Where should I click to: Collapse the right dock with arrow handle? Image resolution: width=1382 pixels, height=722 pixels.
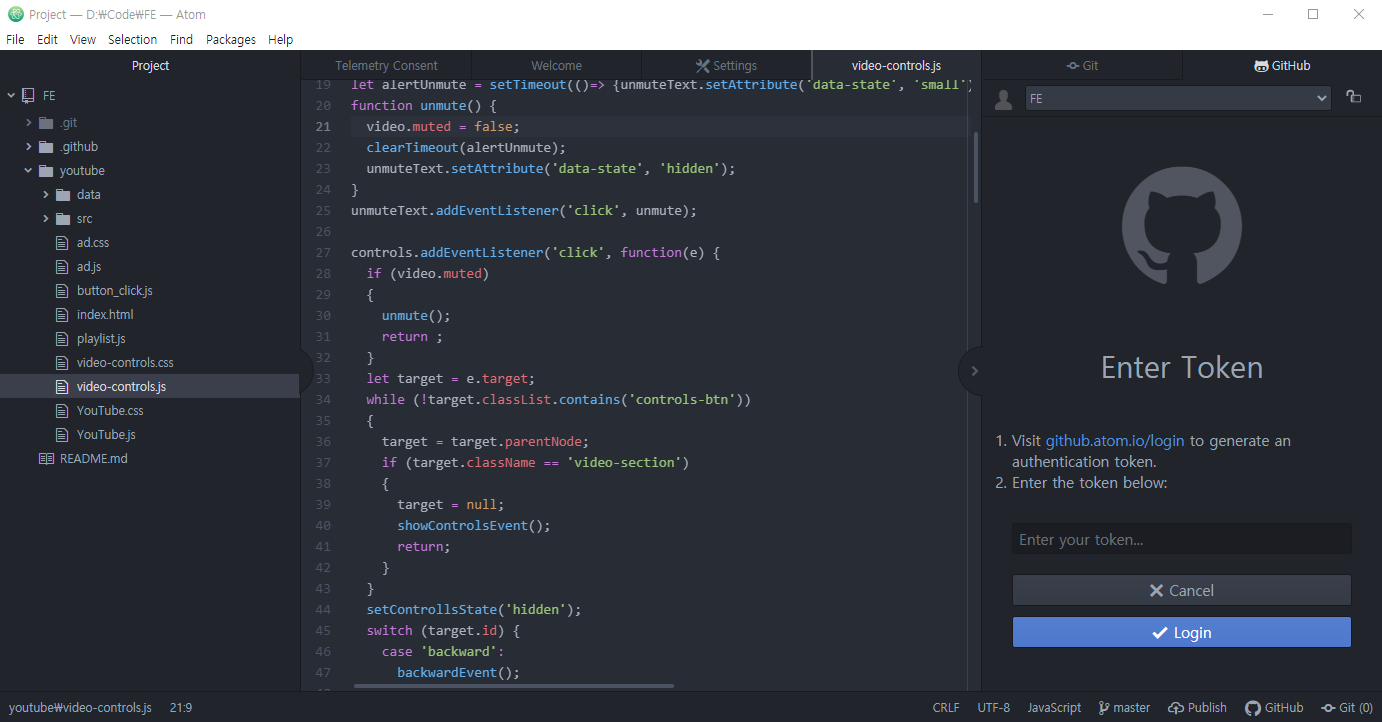tap(973, 371)
